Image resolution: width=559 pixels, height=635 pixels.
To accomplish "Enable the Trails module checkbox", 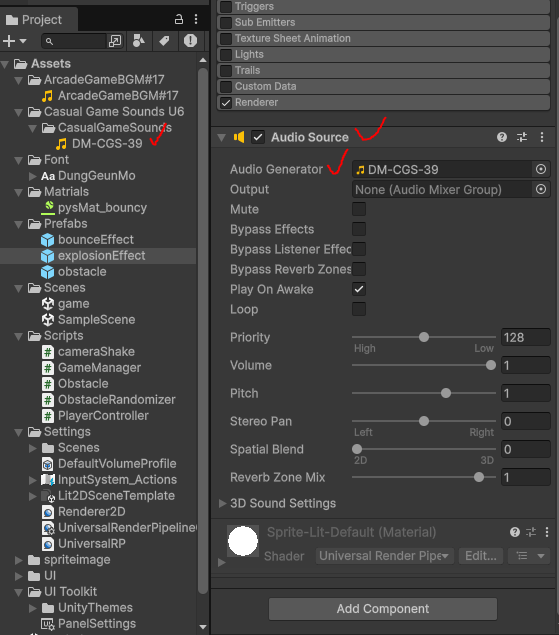I will coord(226,70).
